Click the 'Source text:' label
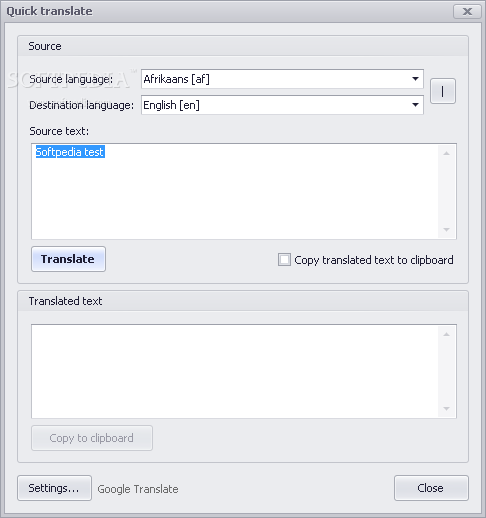 (x=59, y=131)
